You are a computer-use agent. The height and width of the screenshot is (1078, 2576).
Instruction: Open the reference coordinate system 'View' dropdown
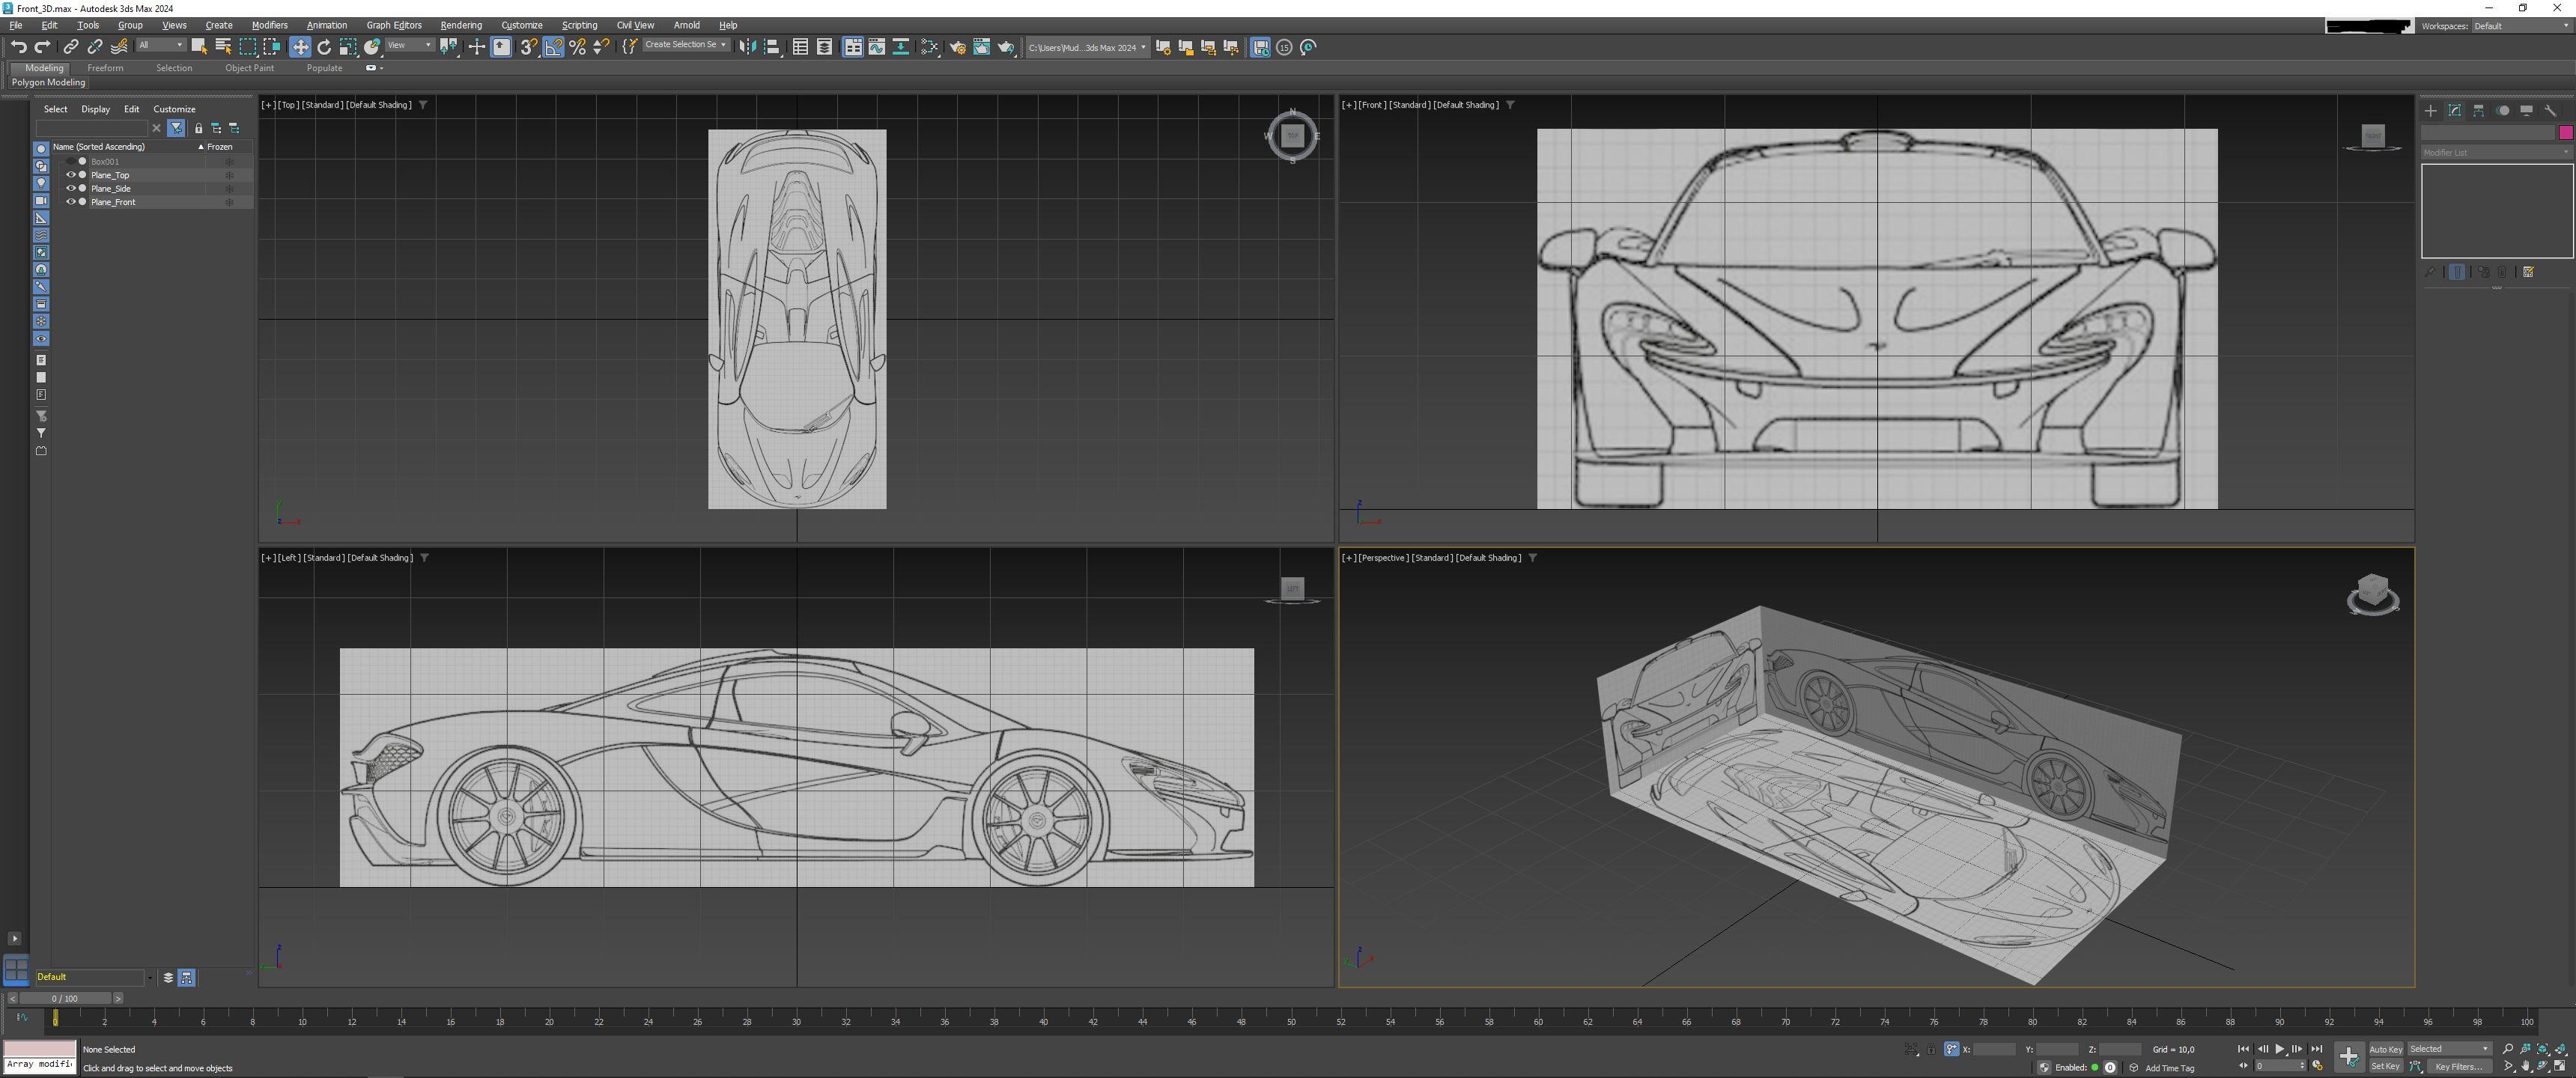[409, 45]
